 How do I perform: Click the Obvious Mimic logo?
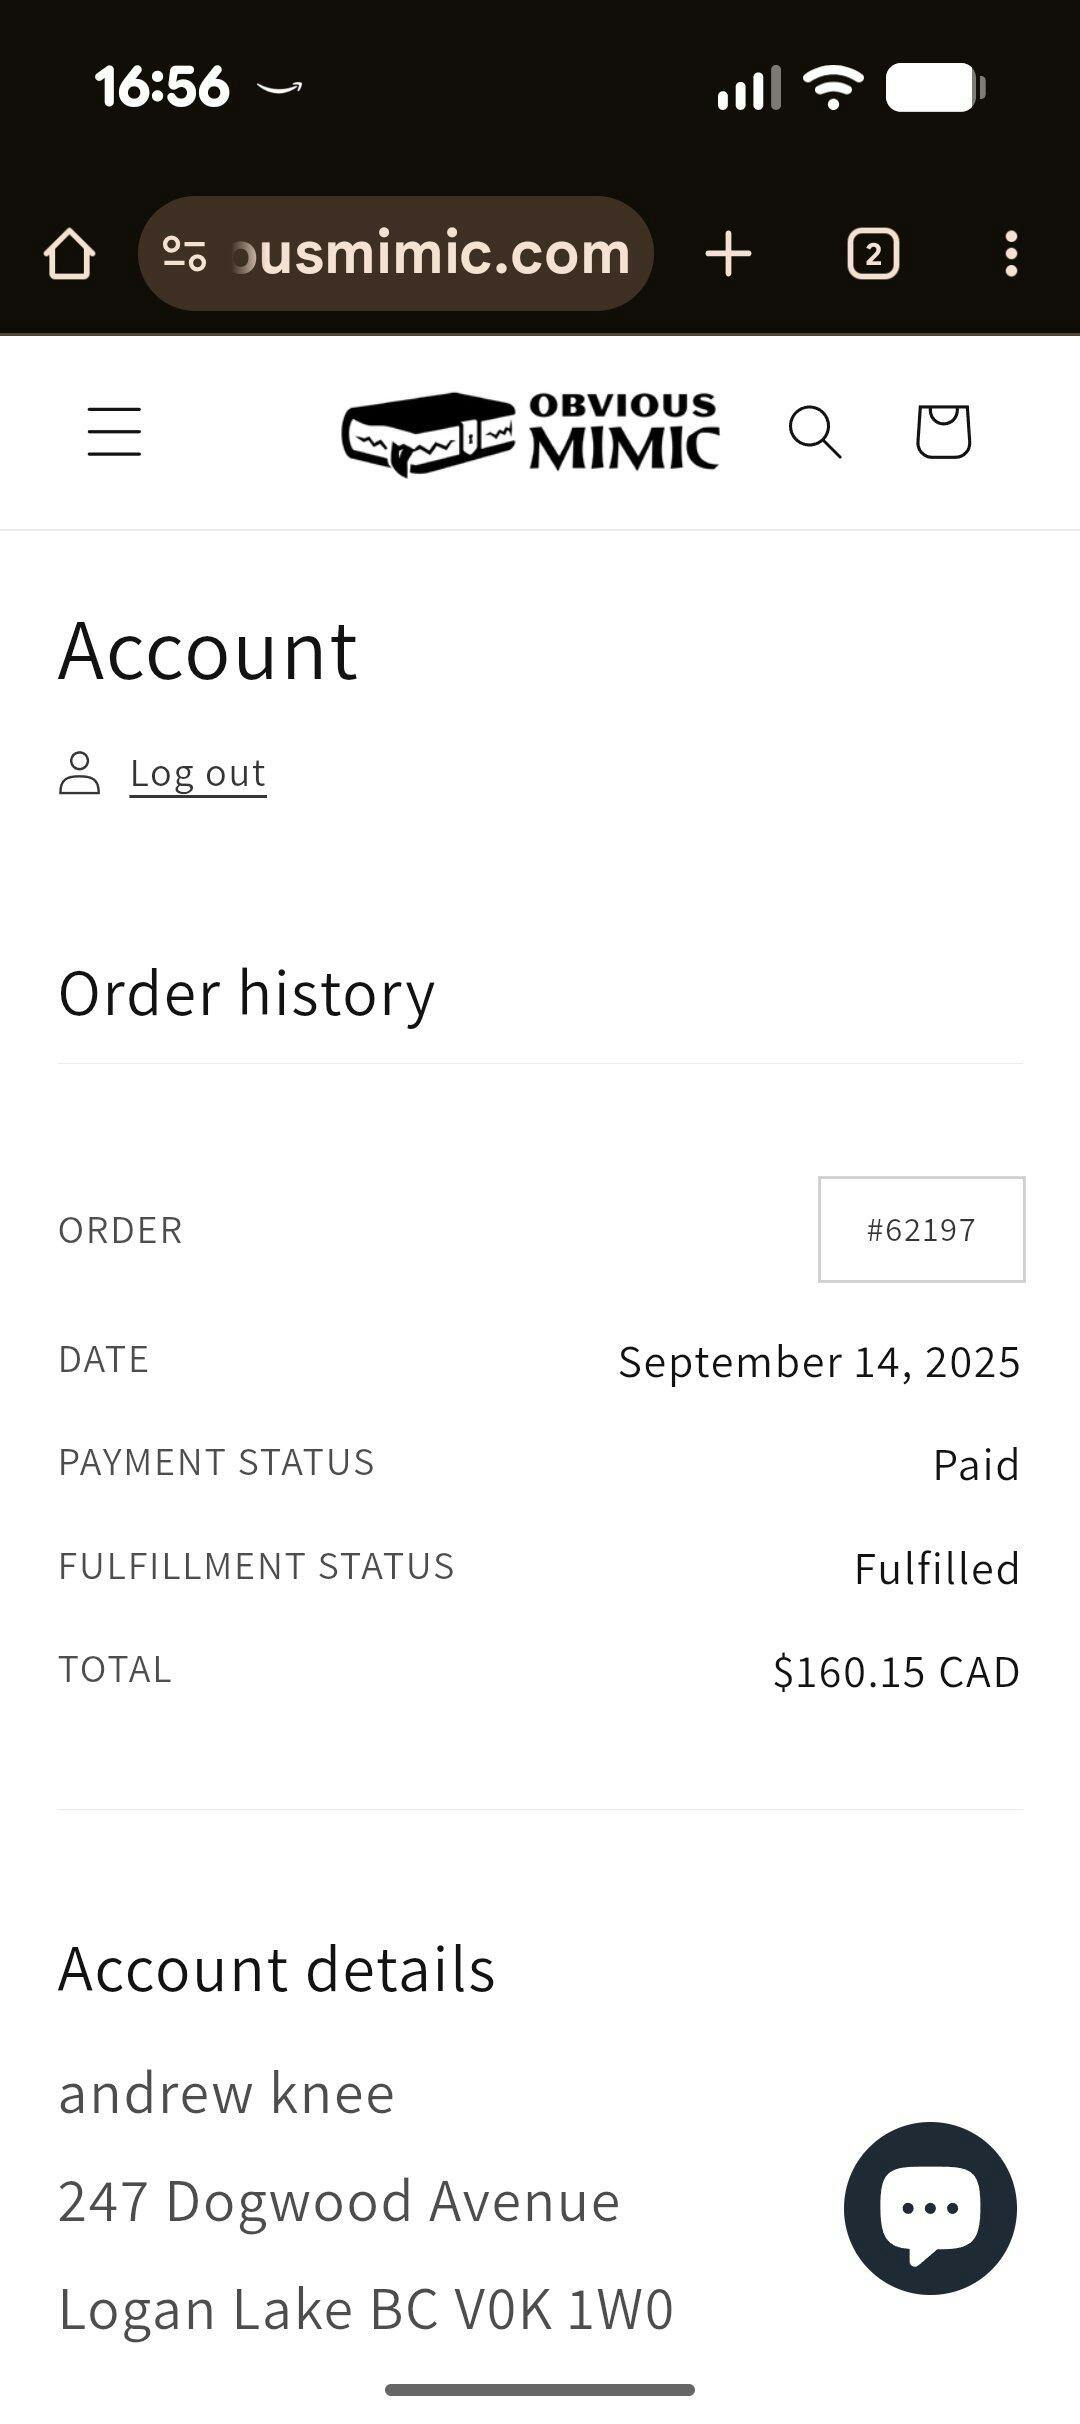(530, 432)
